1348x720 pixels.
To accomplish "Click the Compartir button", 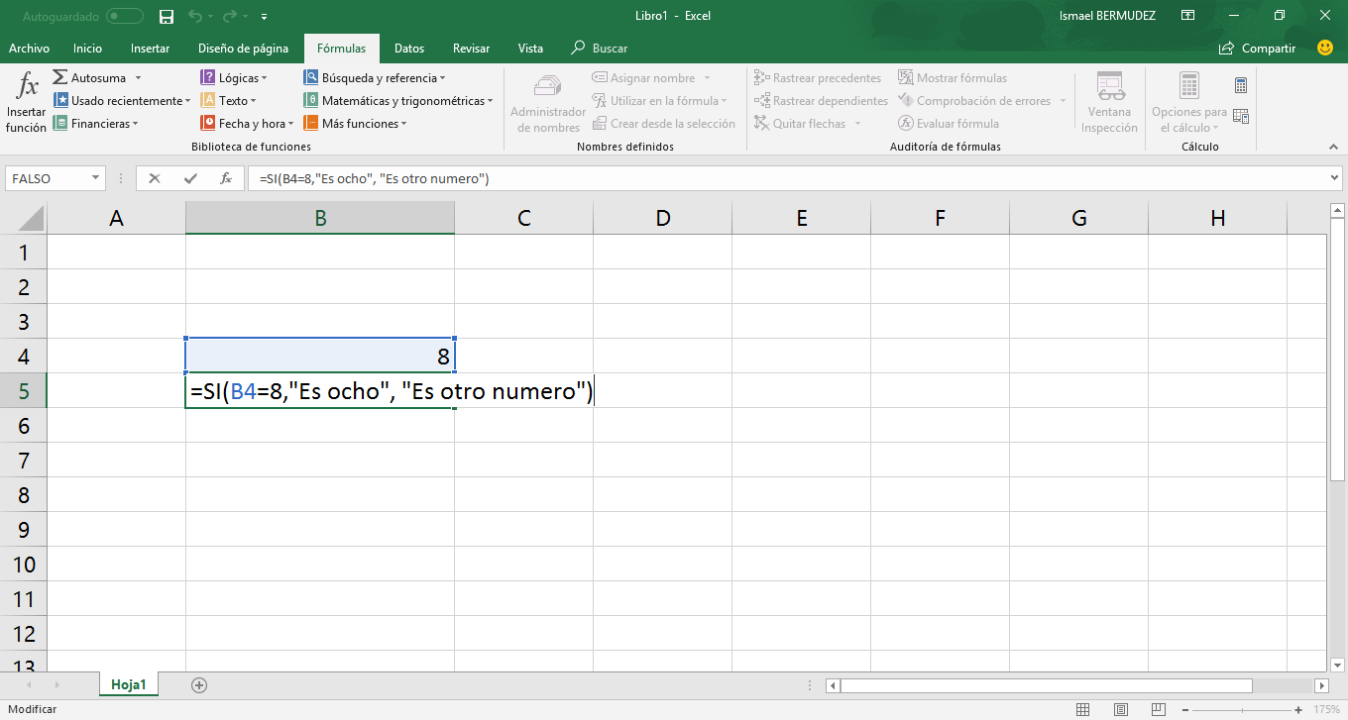I will click(x=1254, y=47).
